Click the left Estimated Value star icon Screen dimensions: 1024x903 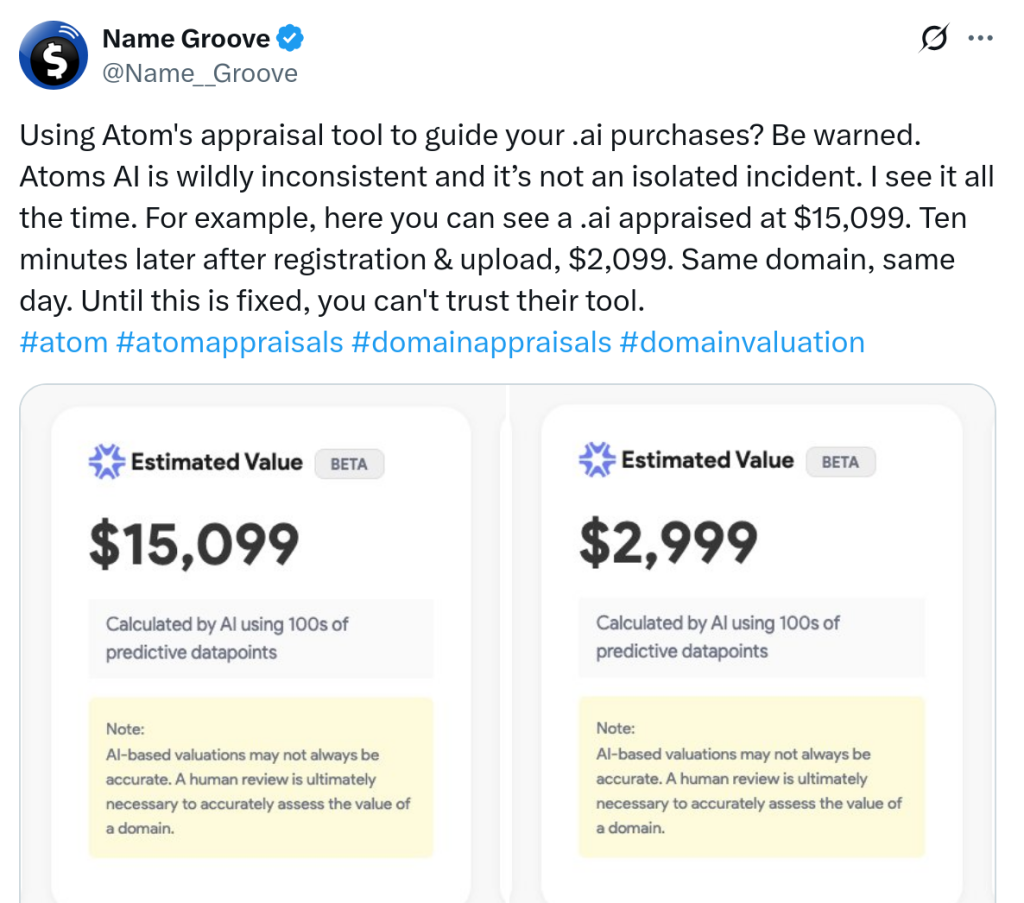pyautogui.click(x=106, y=462)
